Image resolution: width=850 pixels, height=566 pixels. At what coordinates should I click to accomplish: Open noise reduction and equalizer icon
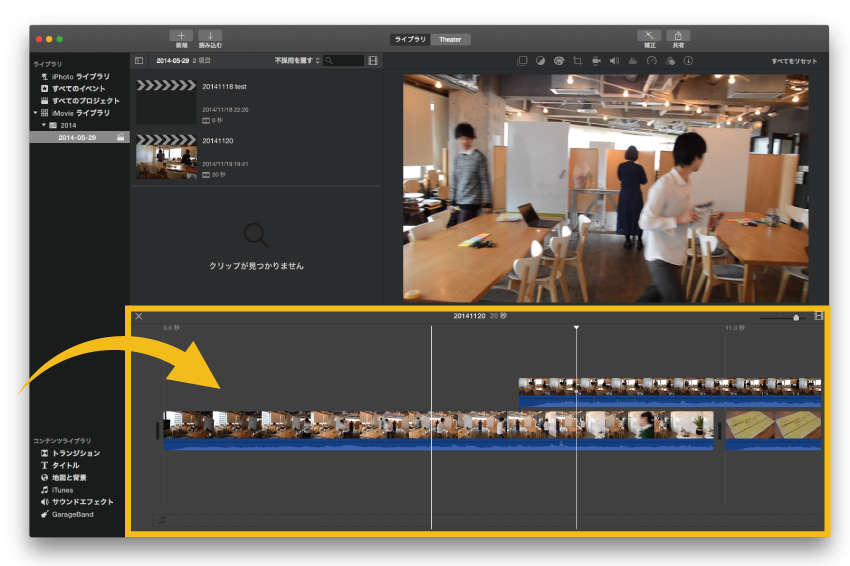[633, 61]
